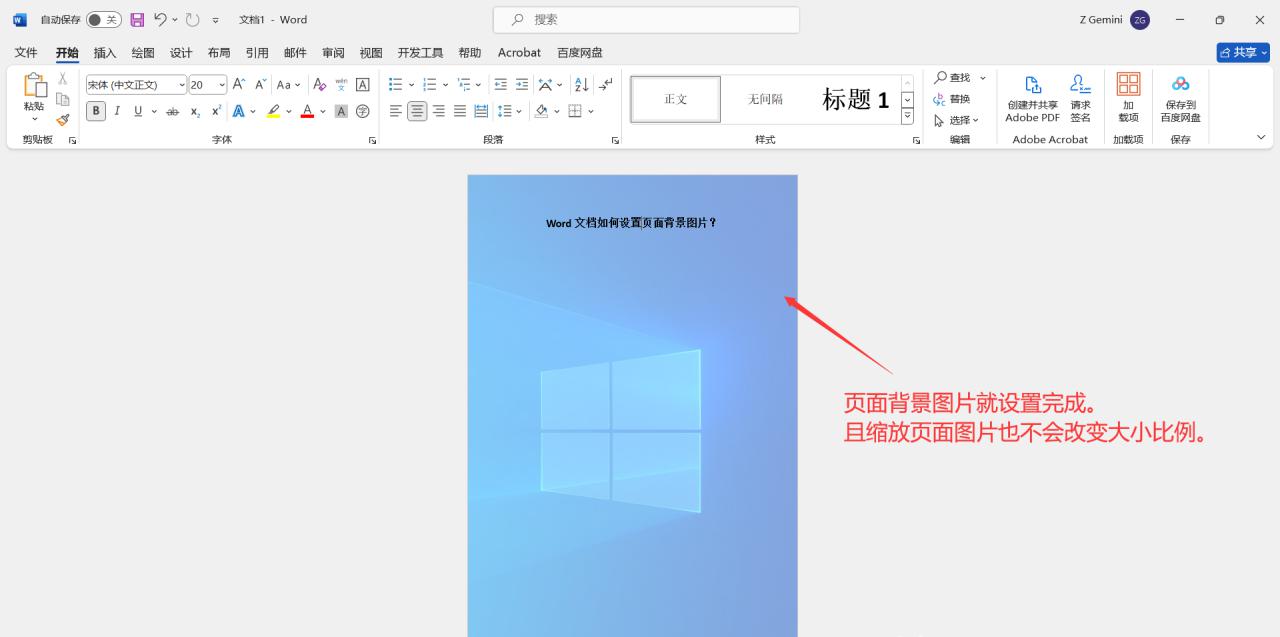Image resolution: width=1280 pixels, height=637 pixels.
Task: Justify paragraph text
Action: [x=460, y=111]
